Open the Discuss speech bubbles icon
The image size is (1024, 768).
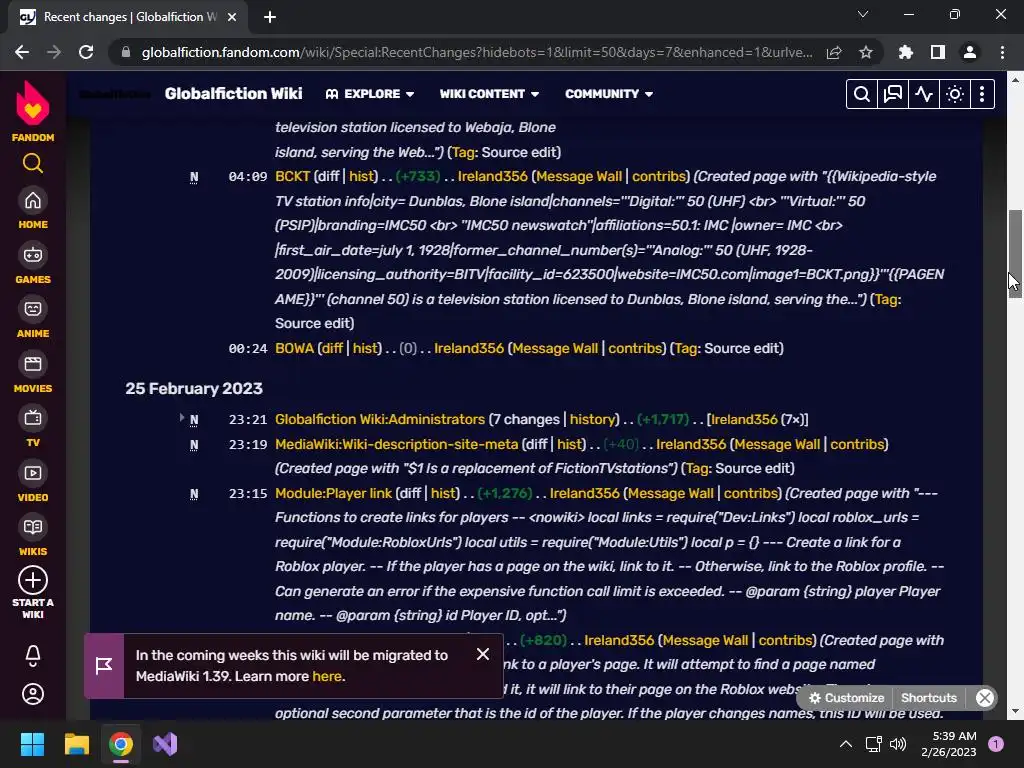pos(892,94)
